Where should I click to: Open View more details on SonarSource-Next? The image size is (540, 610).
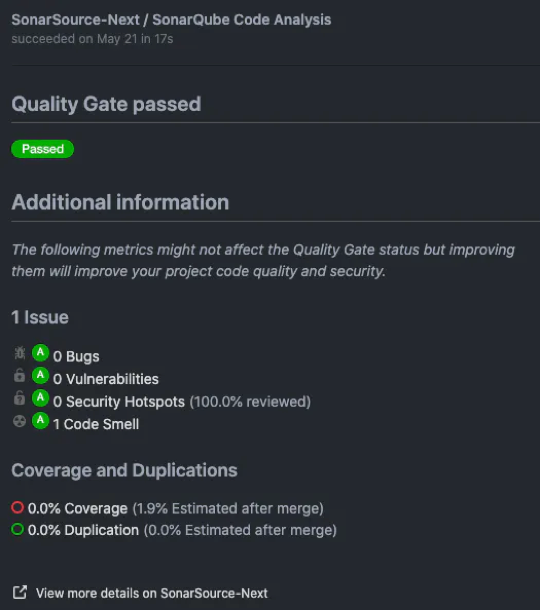click(x=152, y=593)
